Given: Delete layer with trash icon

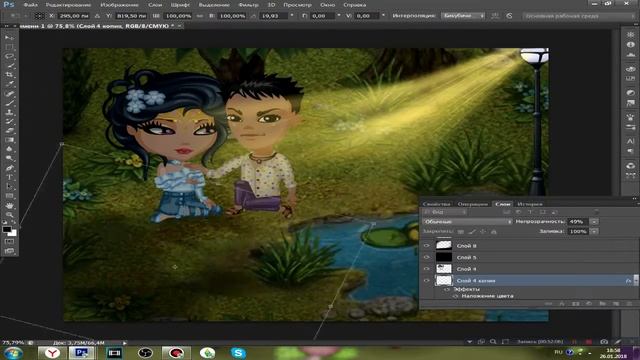Looking at the screenshot, I should pyautogui.click(x=629, y=304).
